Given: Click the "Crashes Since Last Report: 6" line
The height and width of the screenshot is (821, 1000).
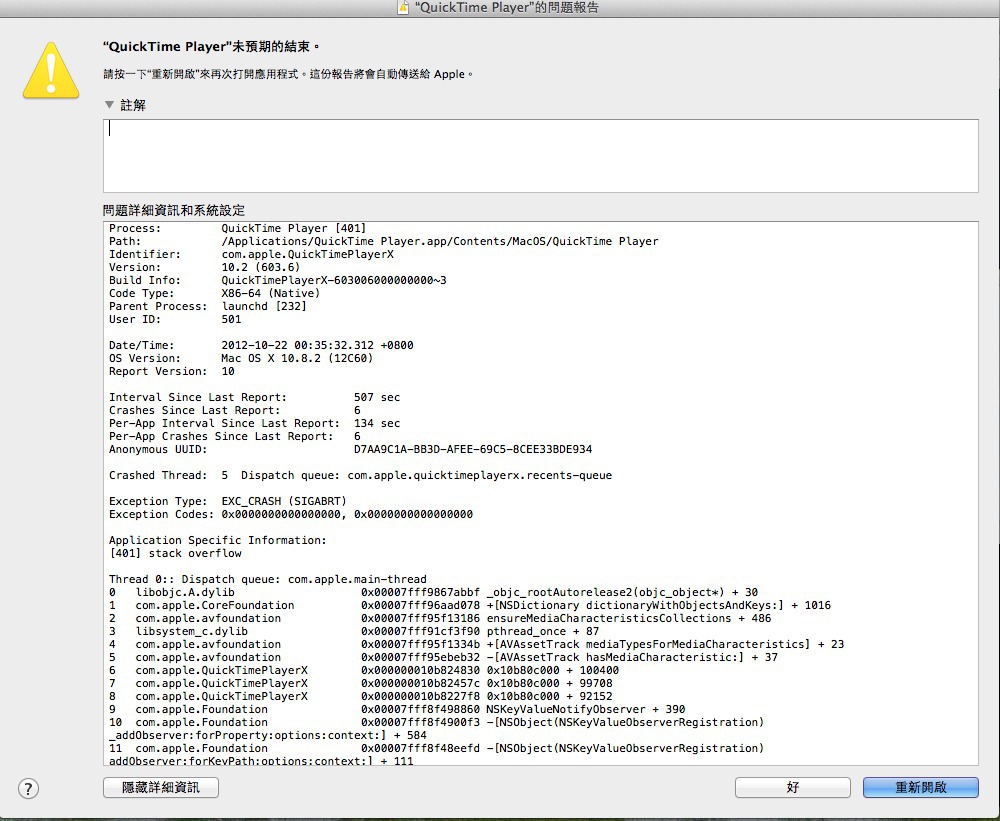Looking at the screenshot, I should click(235, 410).
